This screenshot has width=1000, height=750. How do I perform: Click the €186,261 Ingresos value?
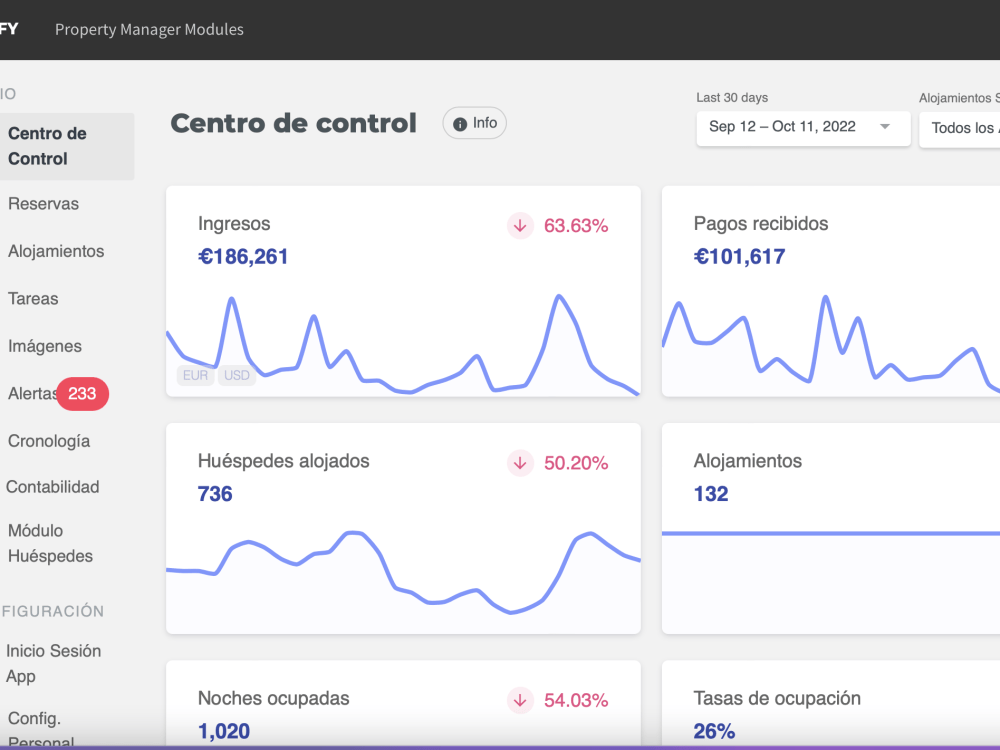coord(243,256)
